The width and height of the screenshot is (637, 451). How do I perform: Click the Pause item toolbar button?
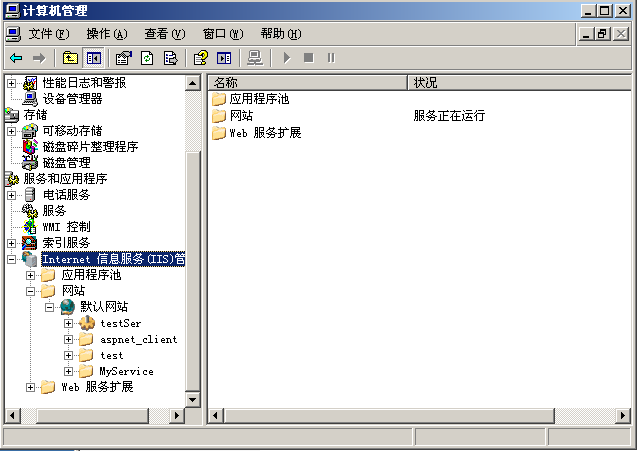pyautogui.click(x=331, y=58)
